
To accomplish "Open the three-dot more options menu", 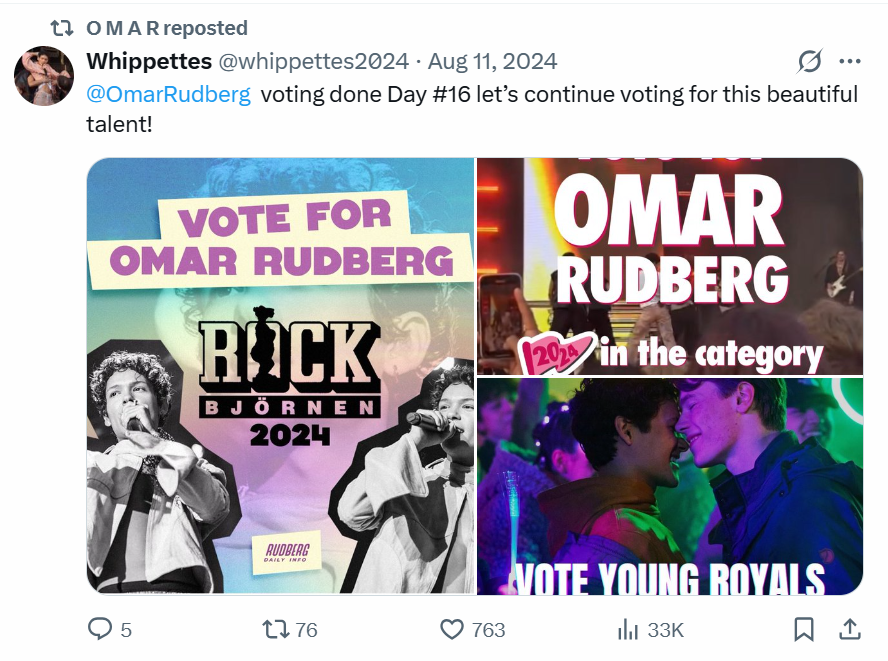I will [849, 62].
